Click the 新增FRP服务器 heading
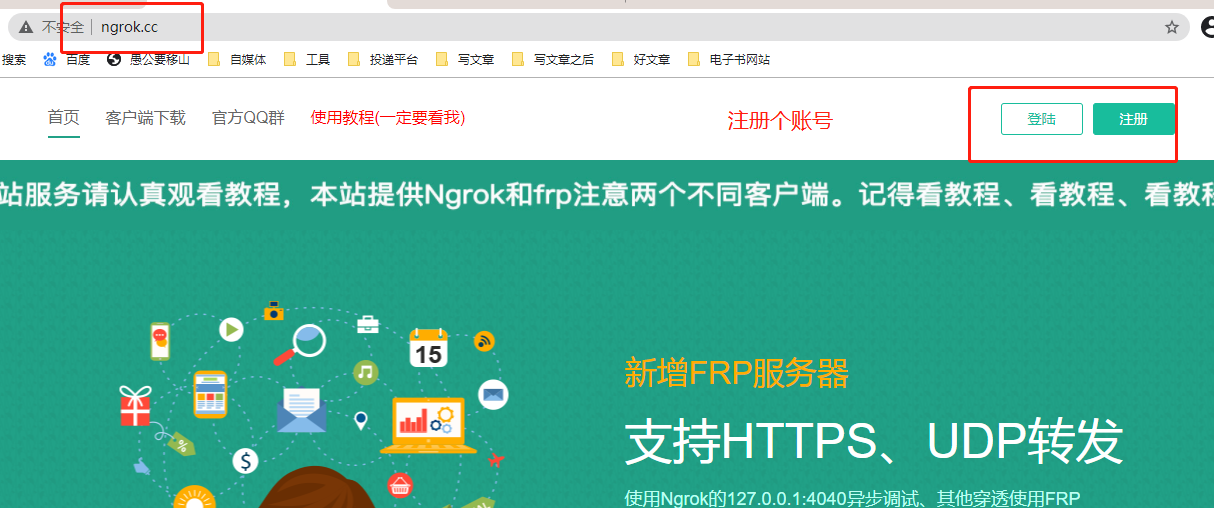The image size is (1214, 508). [737, 374]
